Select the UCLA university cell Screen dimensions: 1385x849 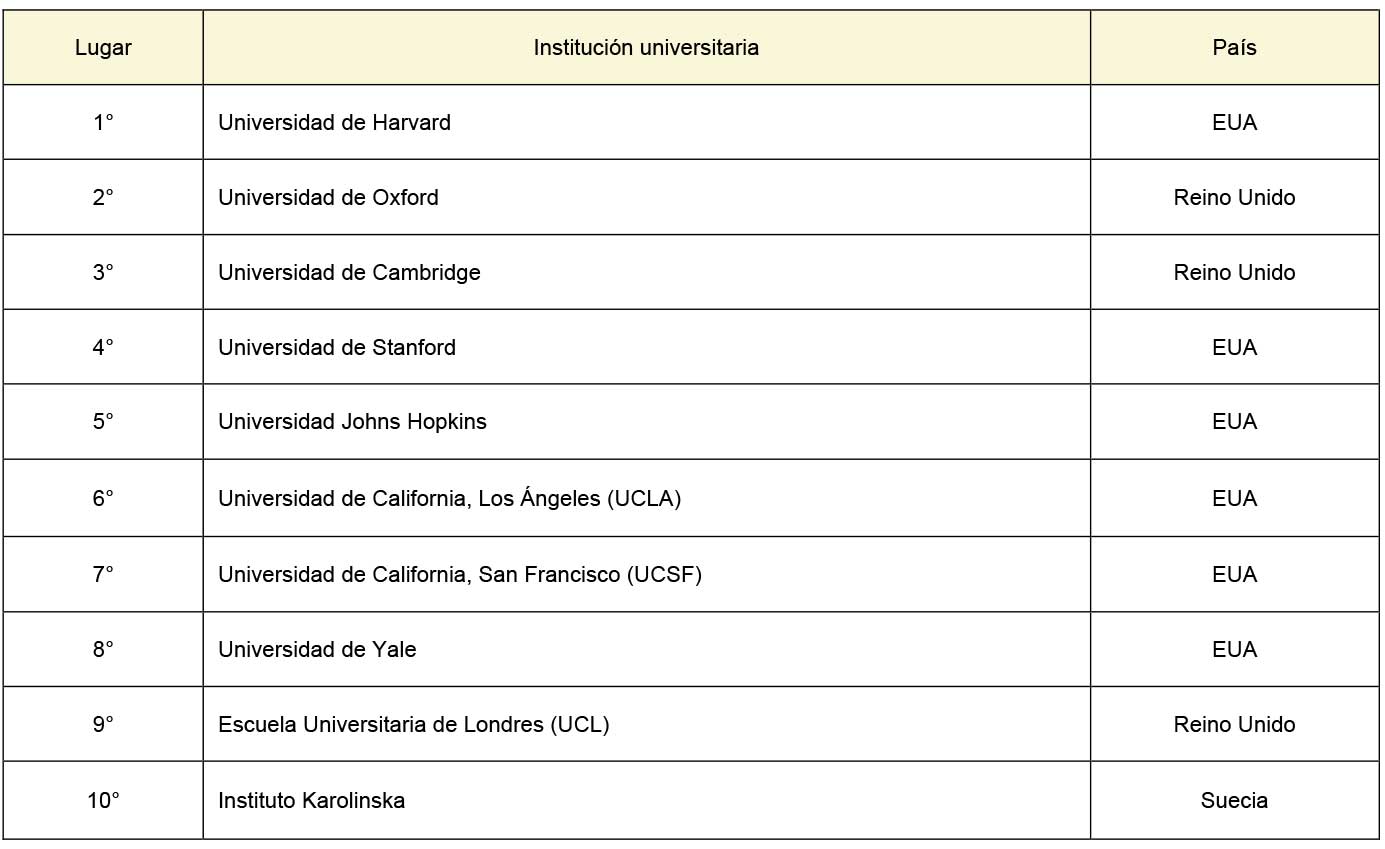coord(449,498)
